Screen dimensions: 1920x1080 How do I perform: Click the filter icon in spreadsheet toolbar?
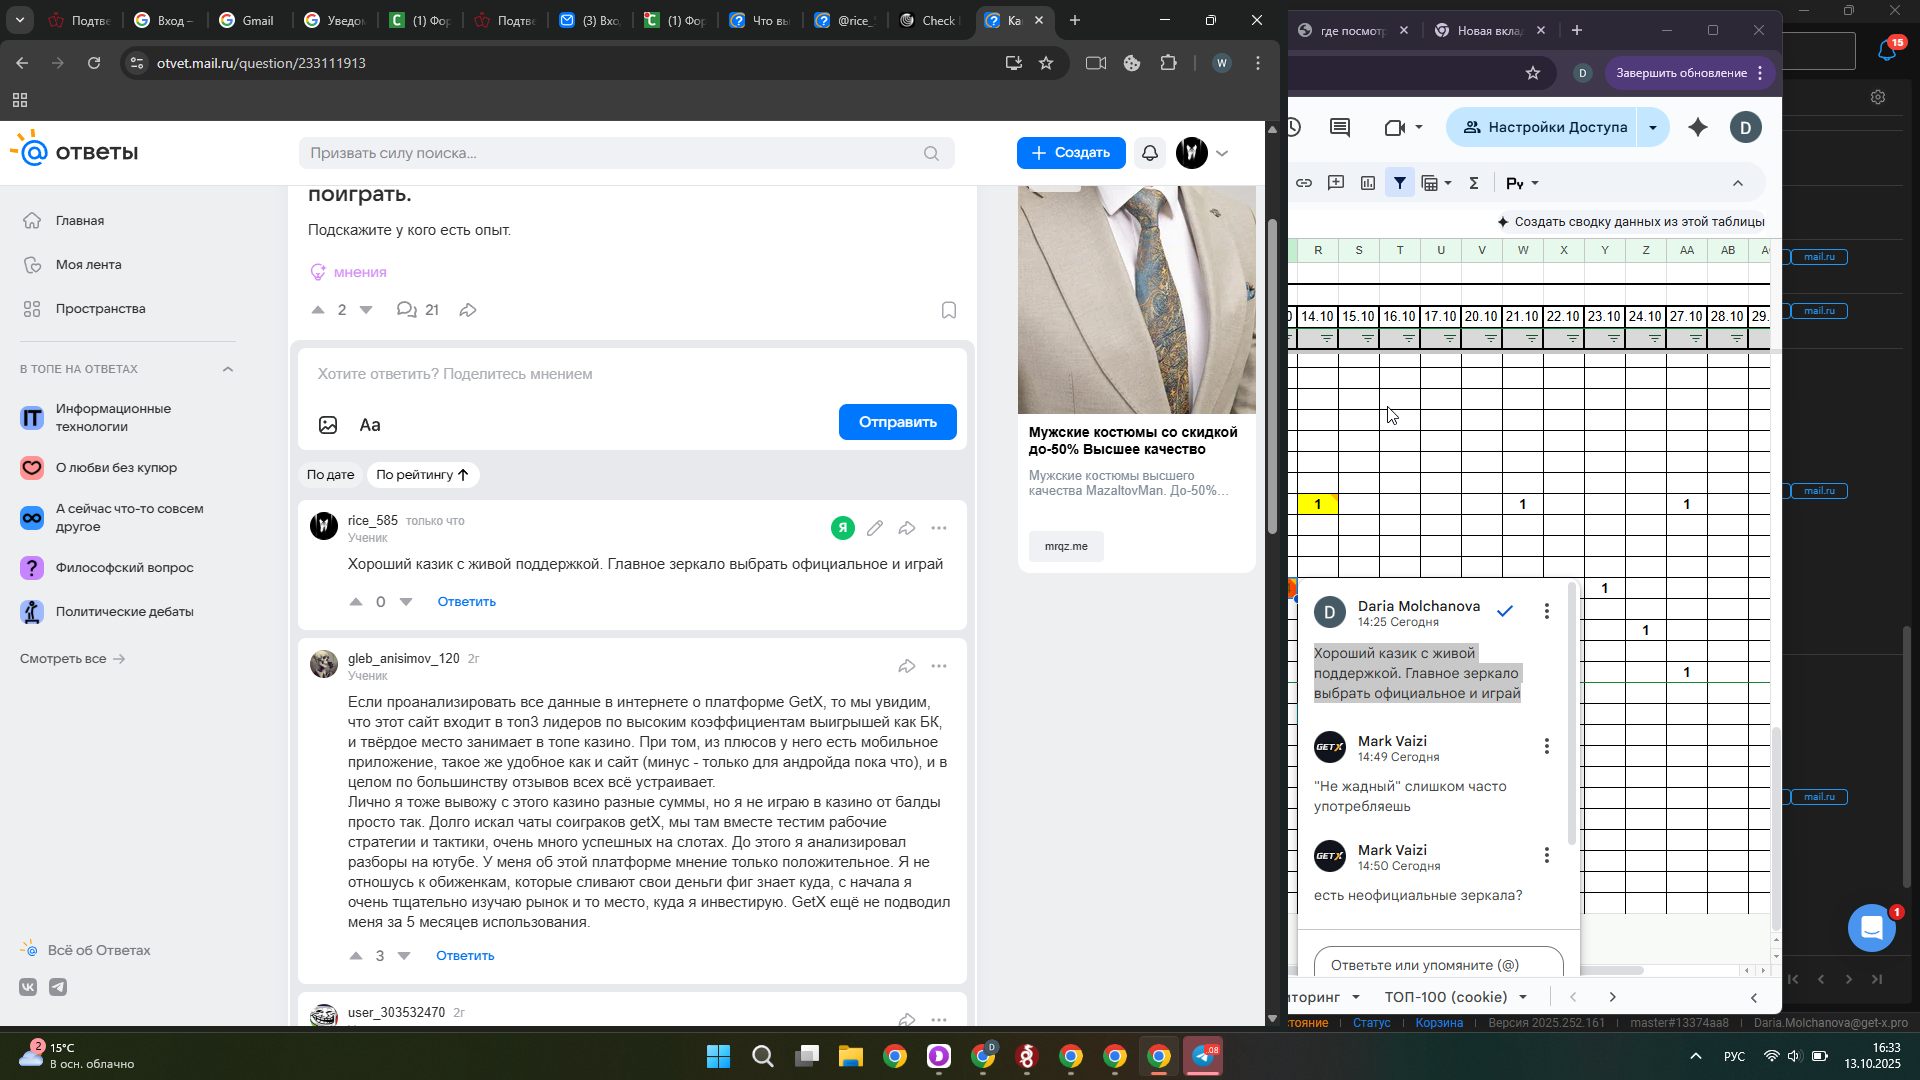pyautogui.click(x=1400, y=183)
